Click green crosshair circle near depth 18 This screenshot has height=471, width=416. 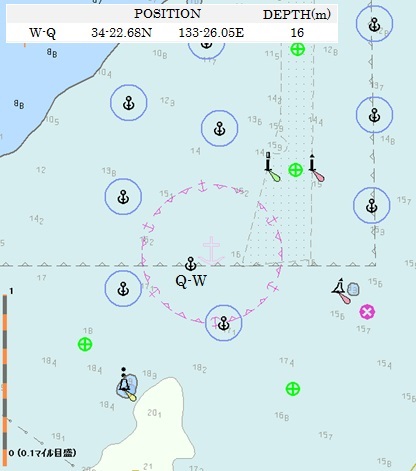[x=85, y=344]
